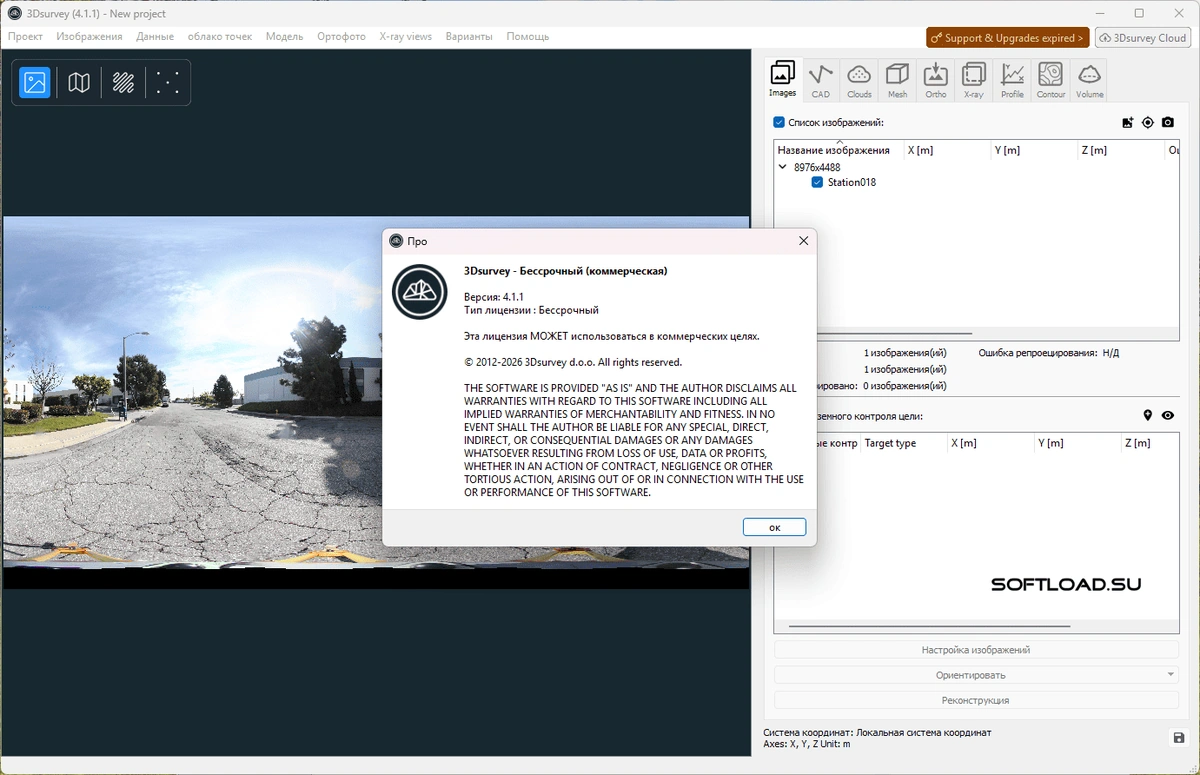Uncheck the Station018 image checkbox
Screen dimensions: 1200x775
(817, 183)
